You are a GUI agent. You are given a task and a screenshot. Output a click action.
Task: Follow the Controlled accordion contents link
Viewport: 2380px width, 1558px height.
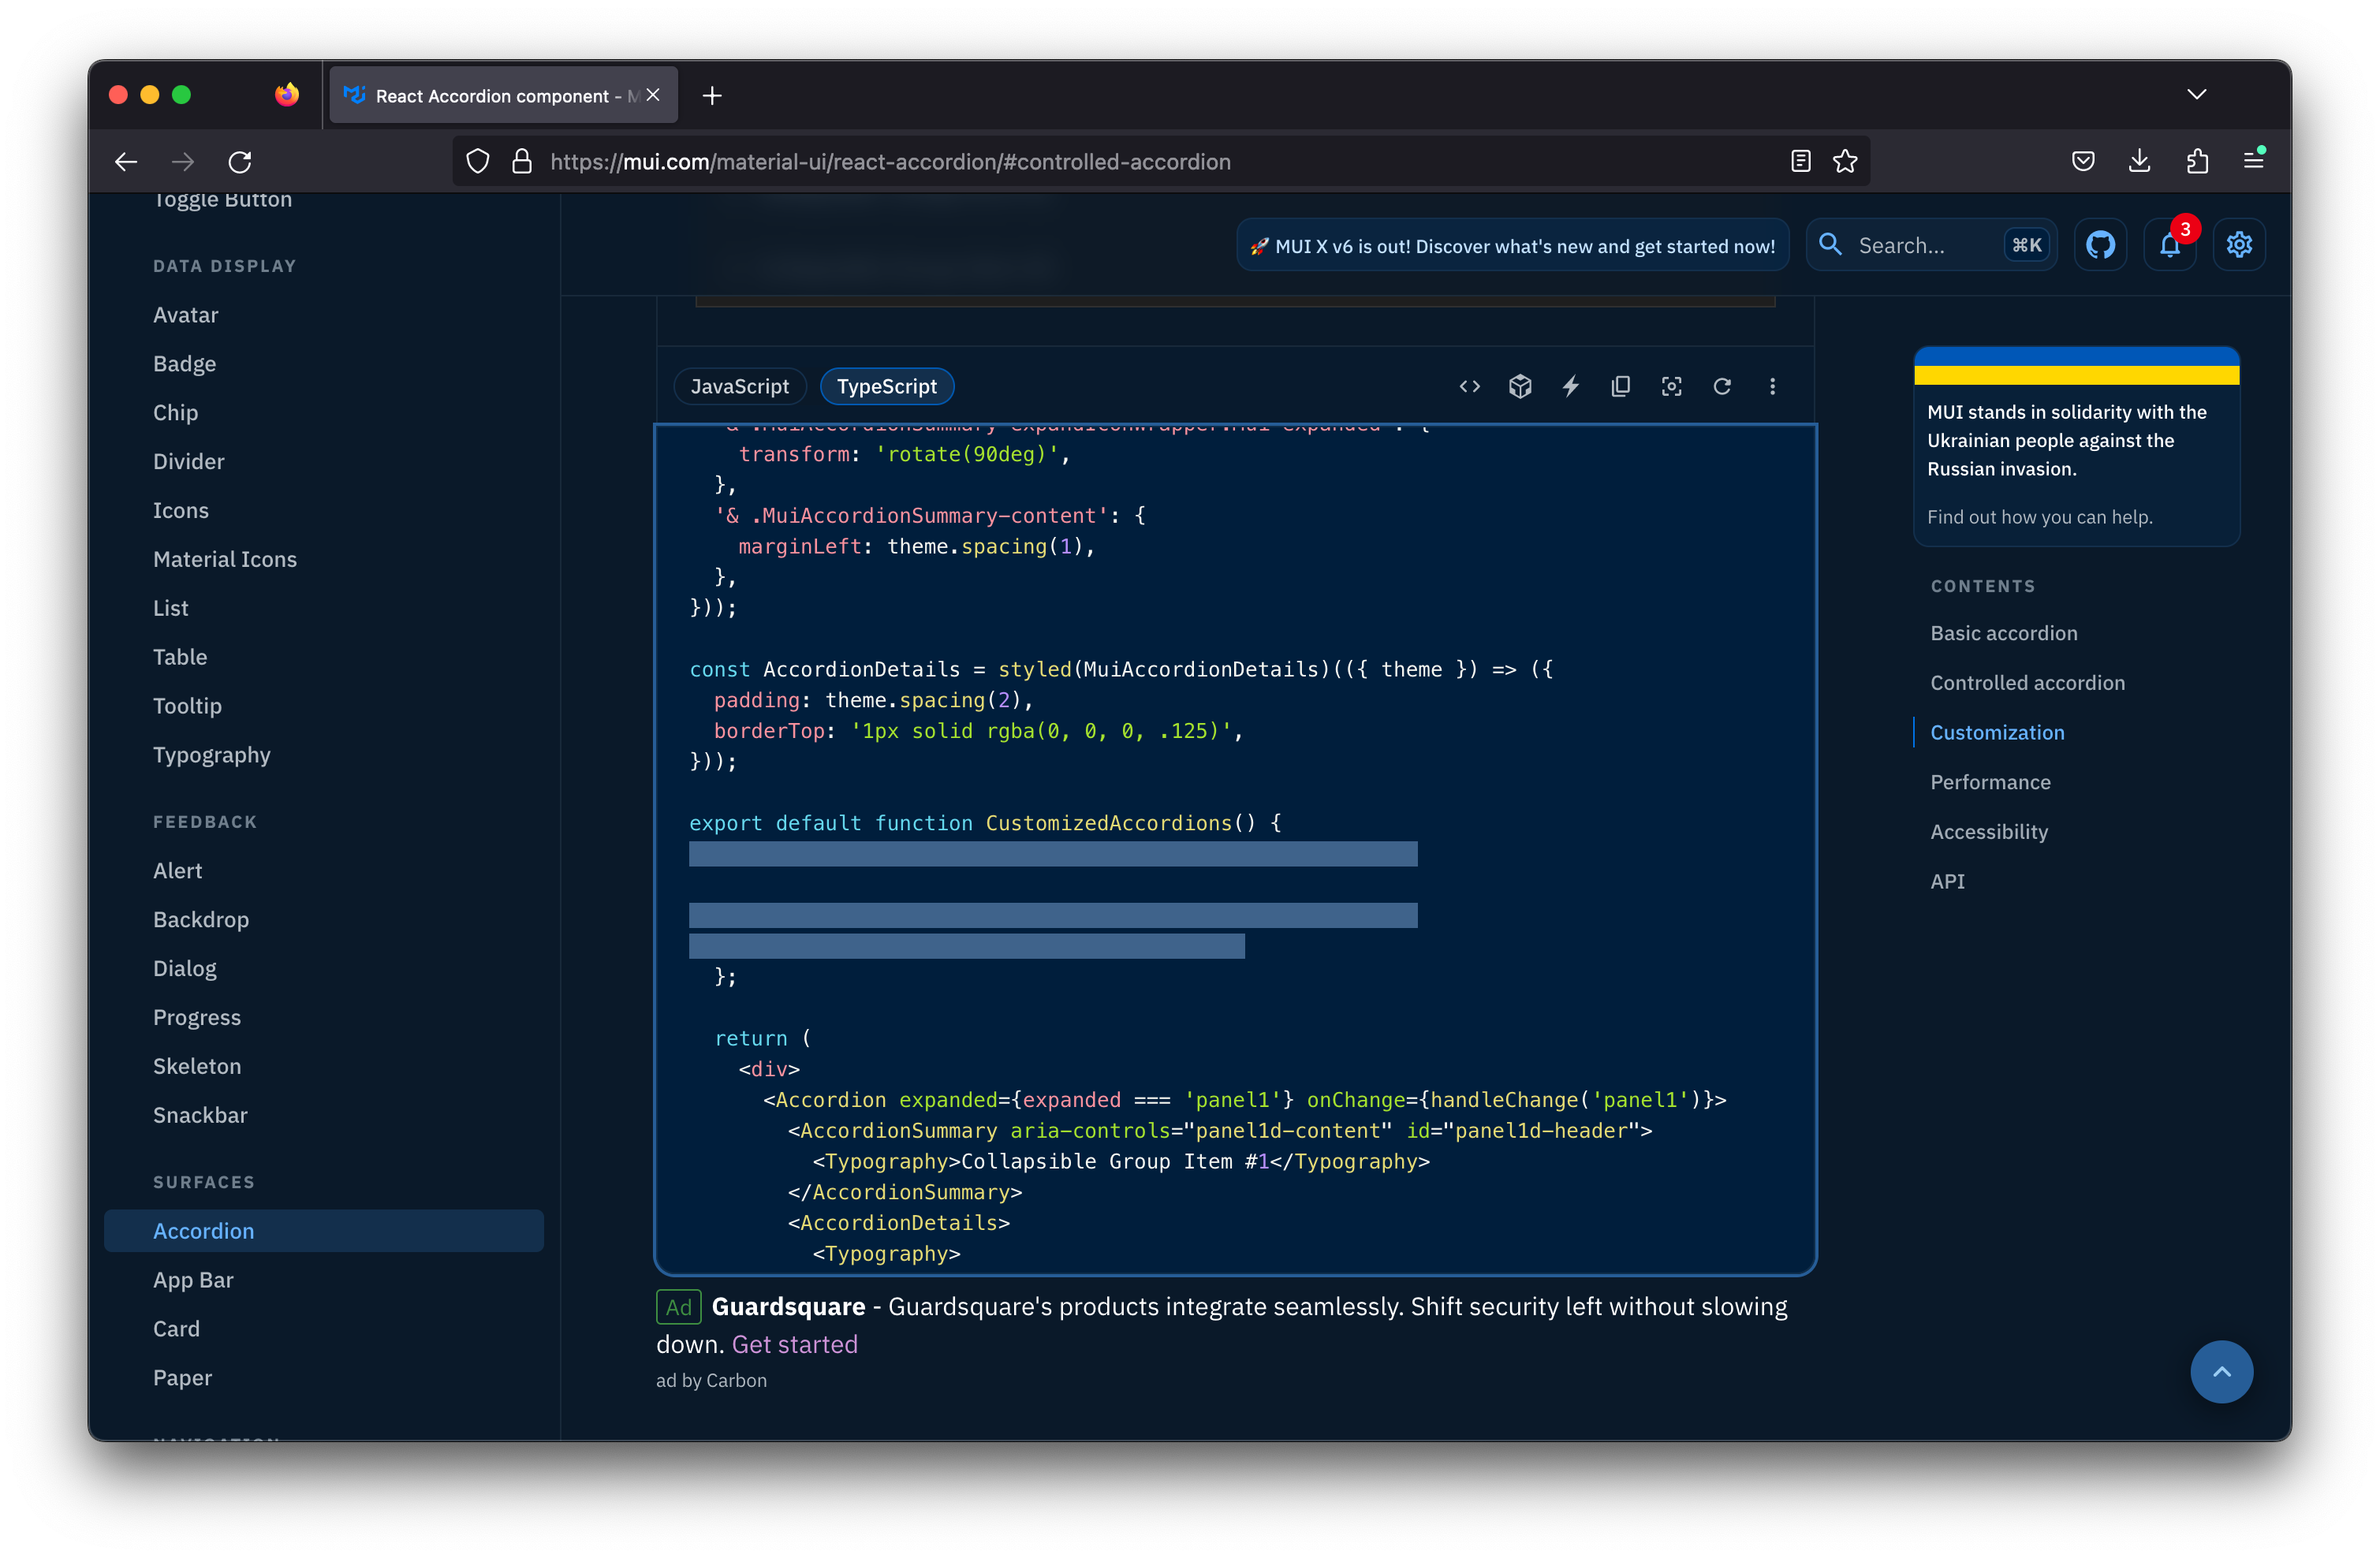point(2028,682)
